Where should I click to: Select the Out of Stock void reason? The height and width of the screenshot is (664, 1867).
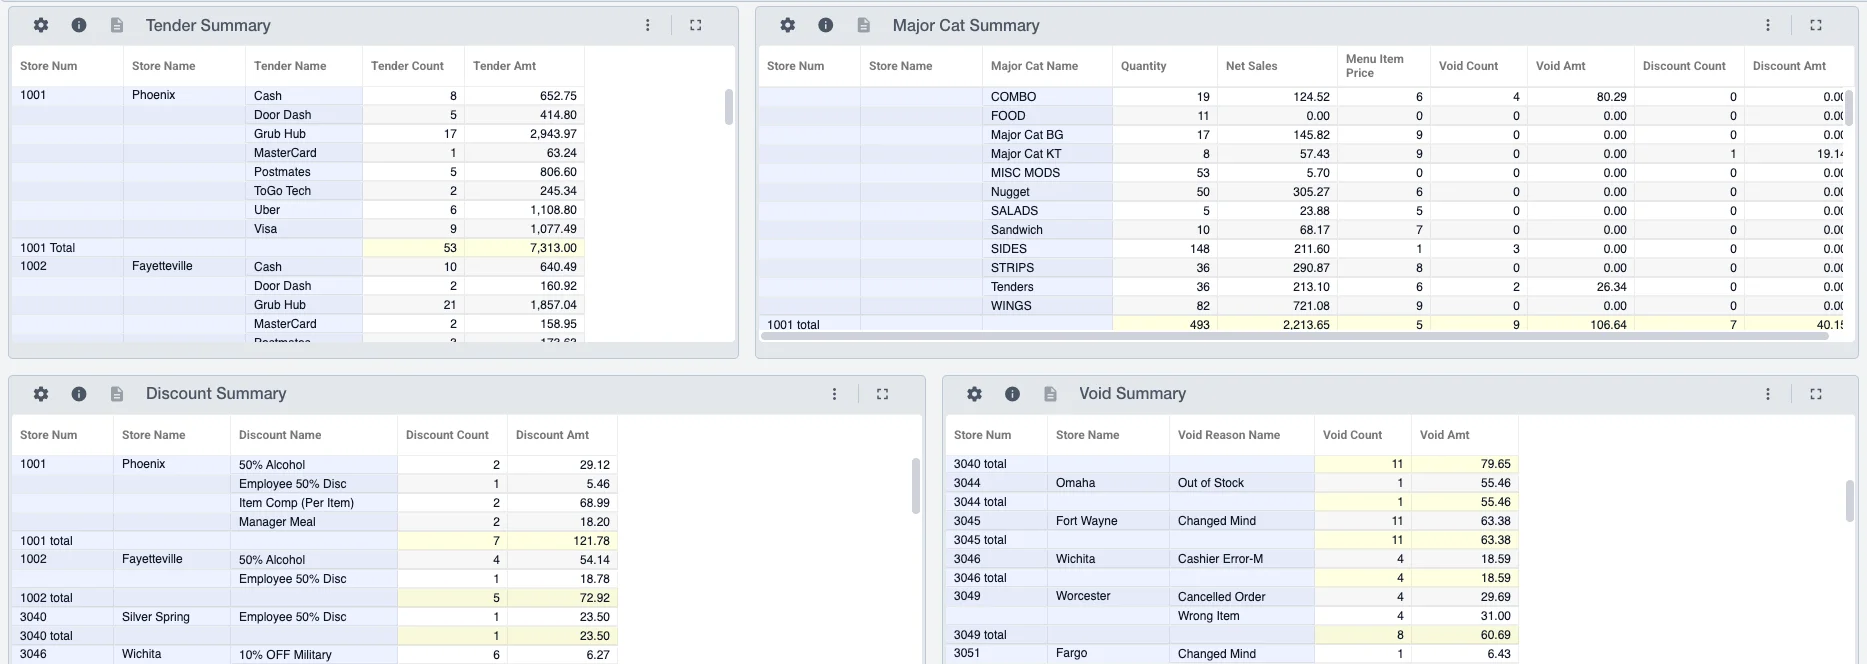1211,483
